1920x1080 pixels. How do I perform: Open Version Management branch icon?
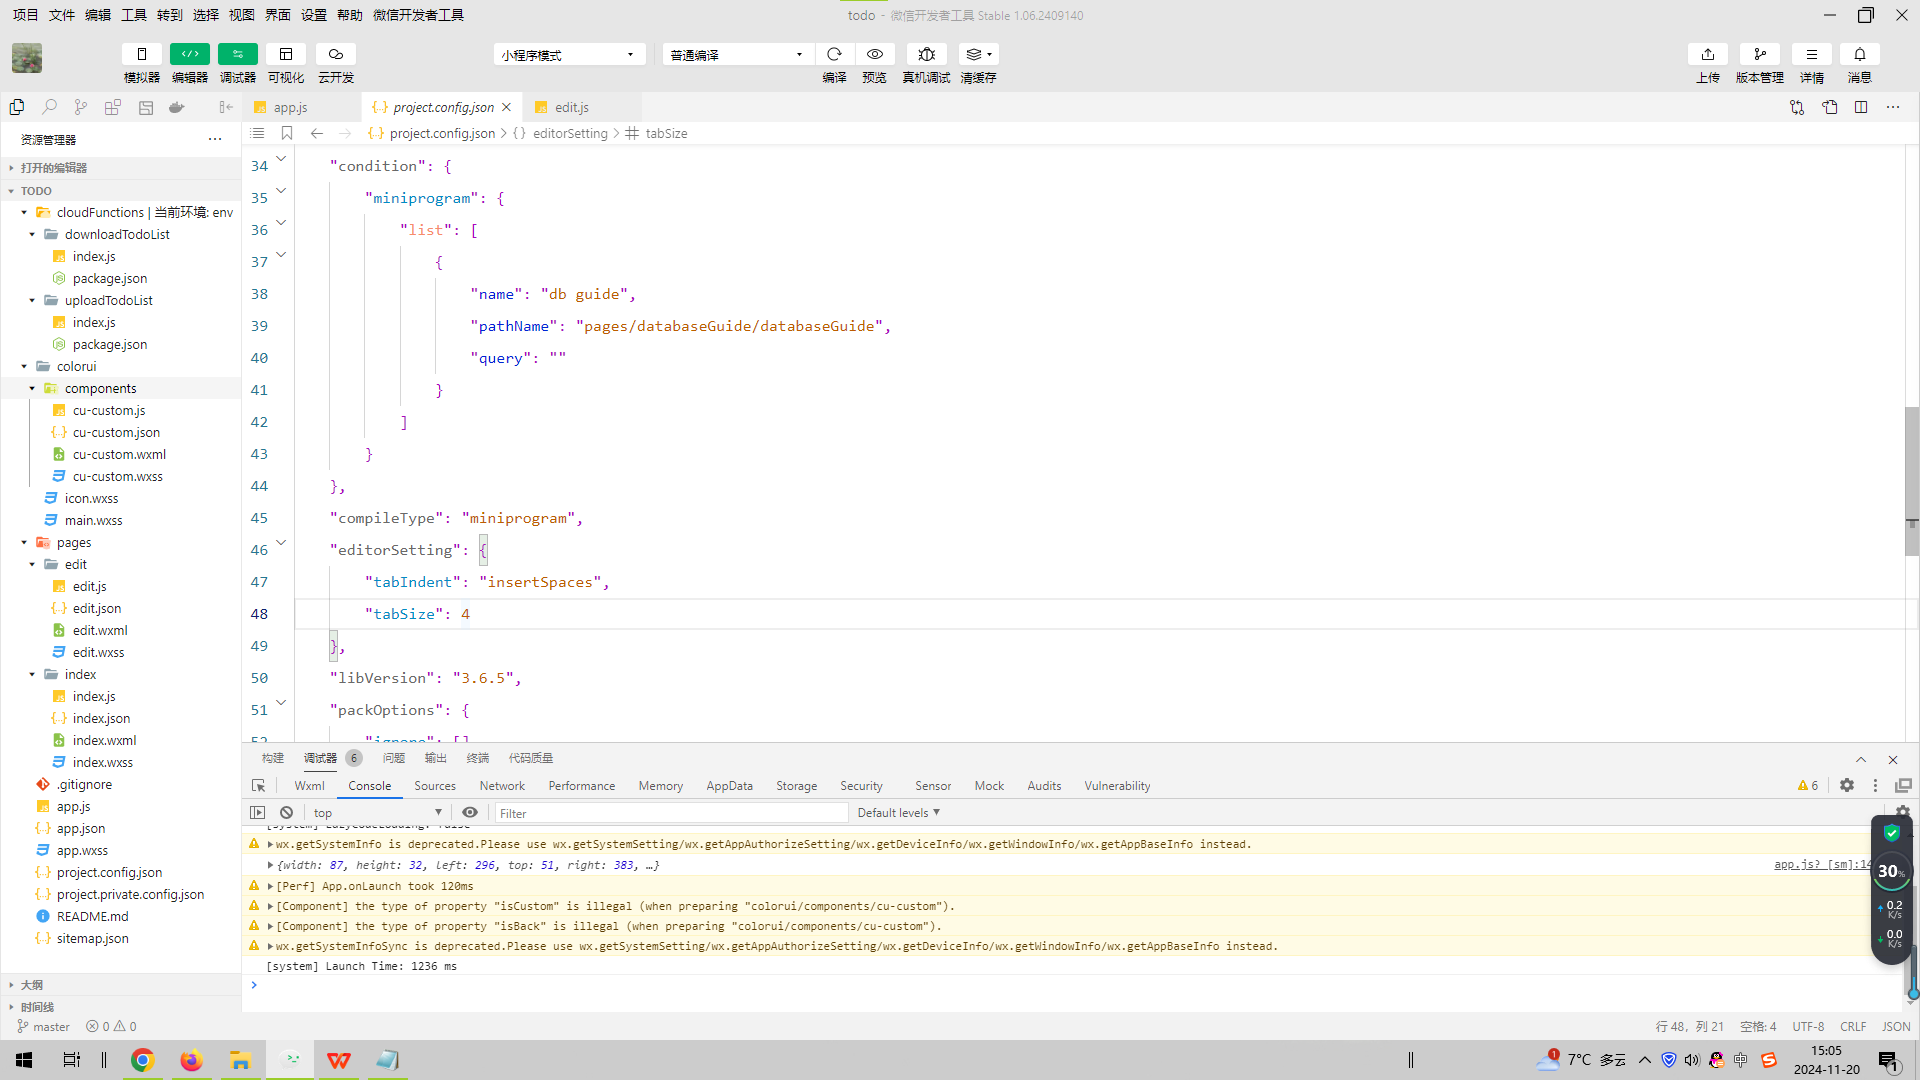[x=1759, y=54]
